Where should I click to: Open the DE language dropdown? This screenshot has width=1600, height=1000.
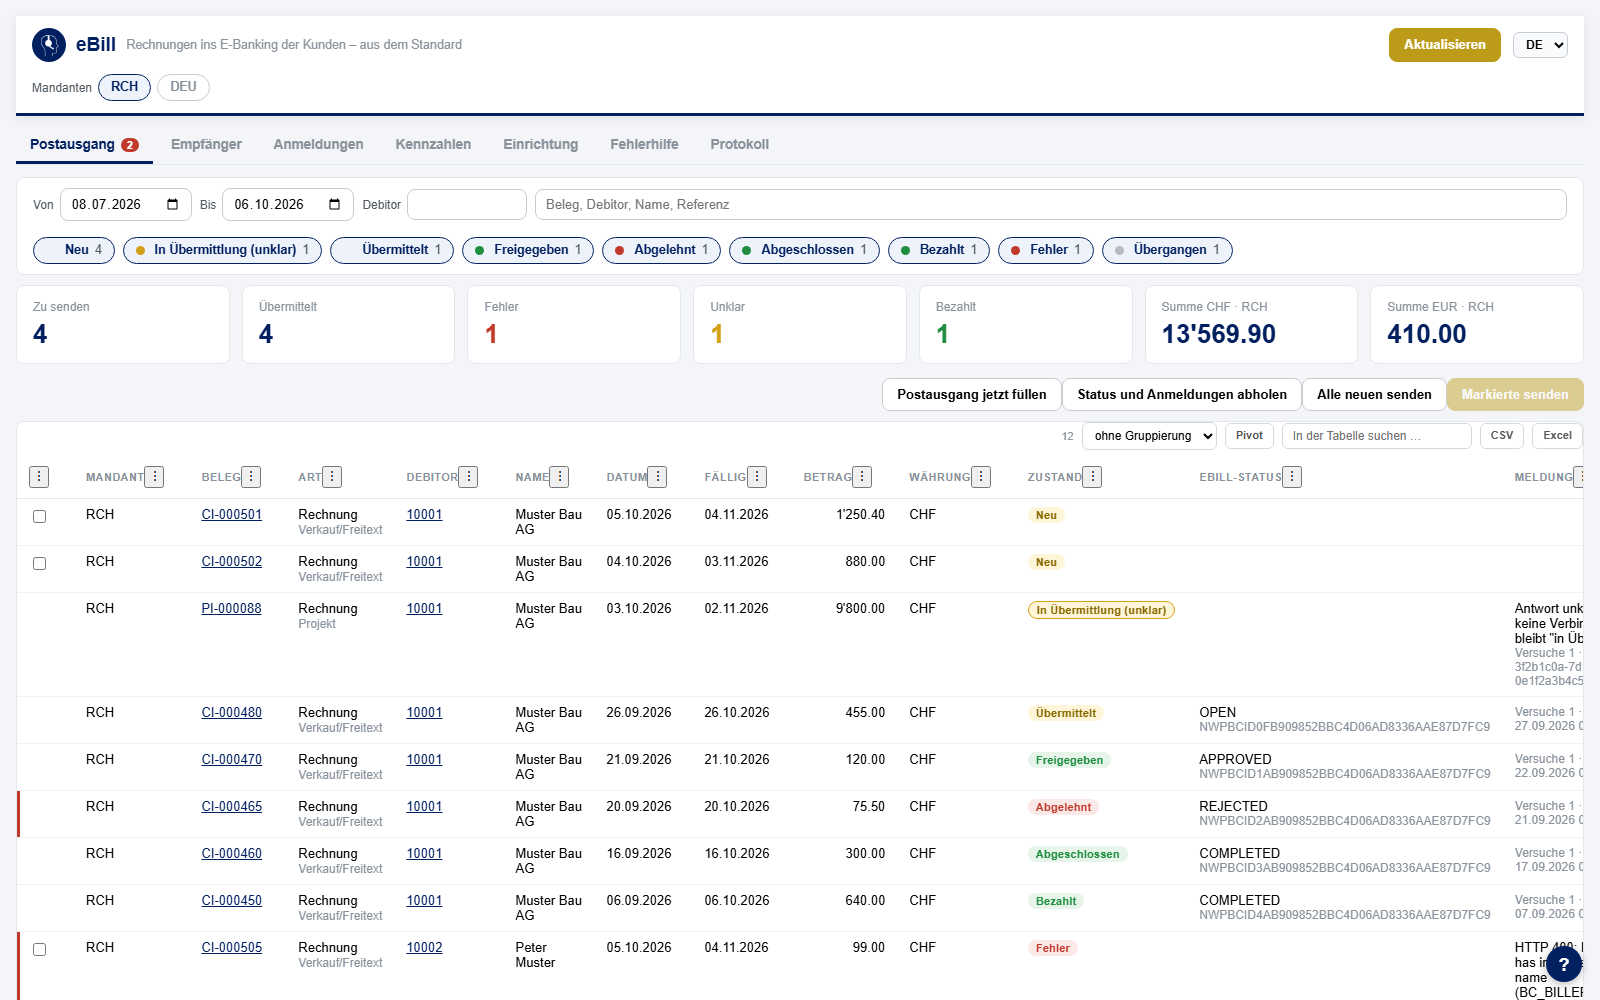1540,45
